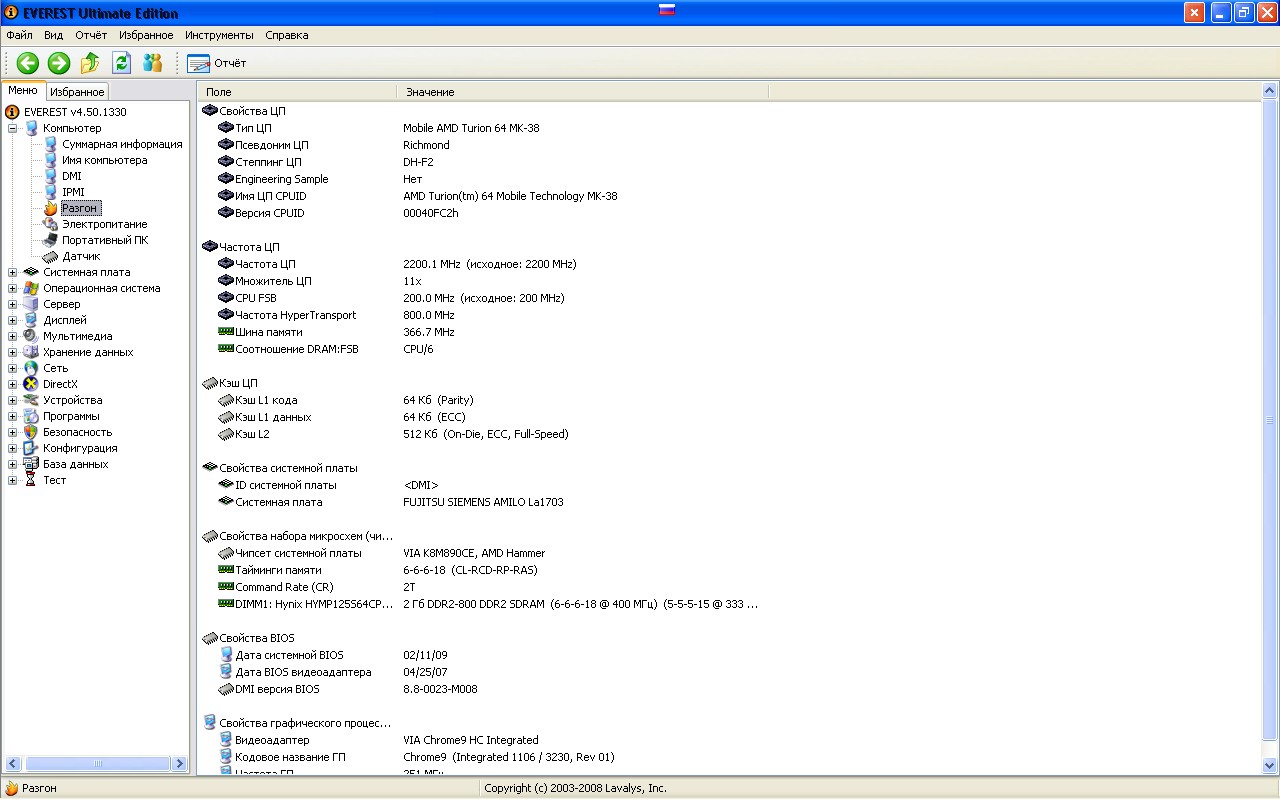Expand the Дисплей tree node
The width and height of the screenshot is (1280, 800).
[13, 320]
